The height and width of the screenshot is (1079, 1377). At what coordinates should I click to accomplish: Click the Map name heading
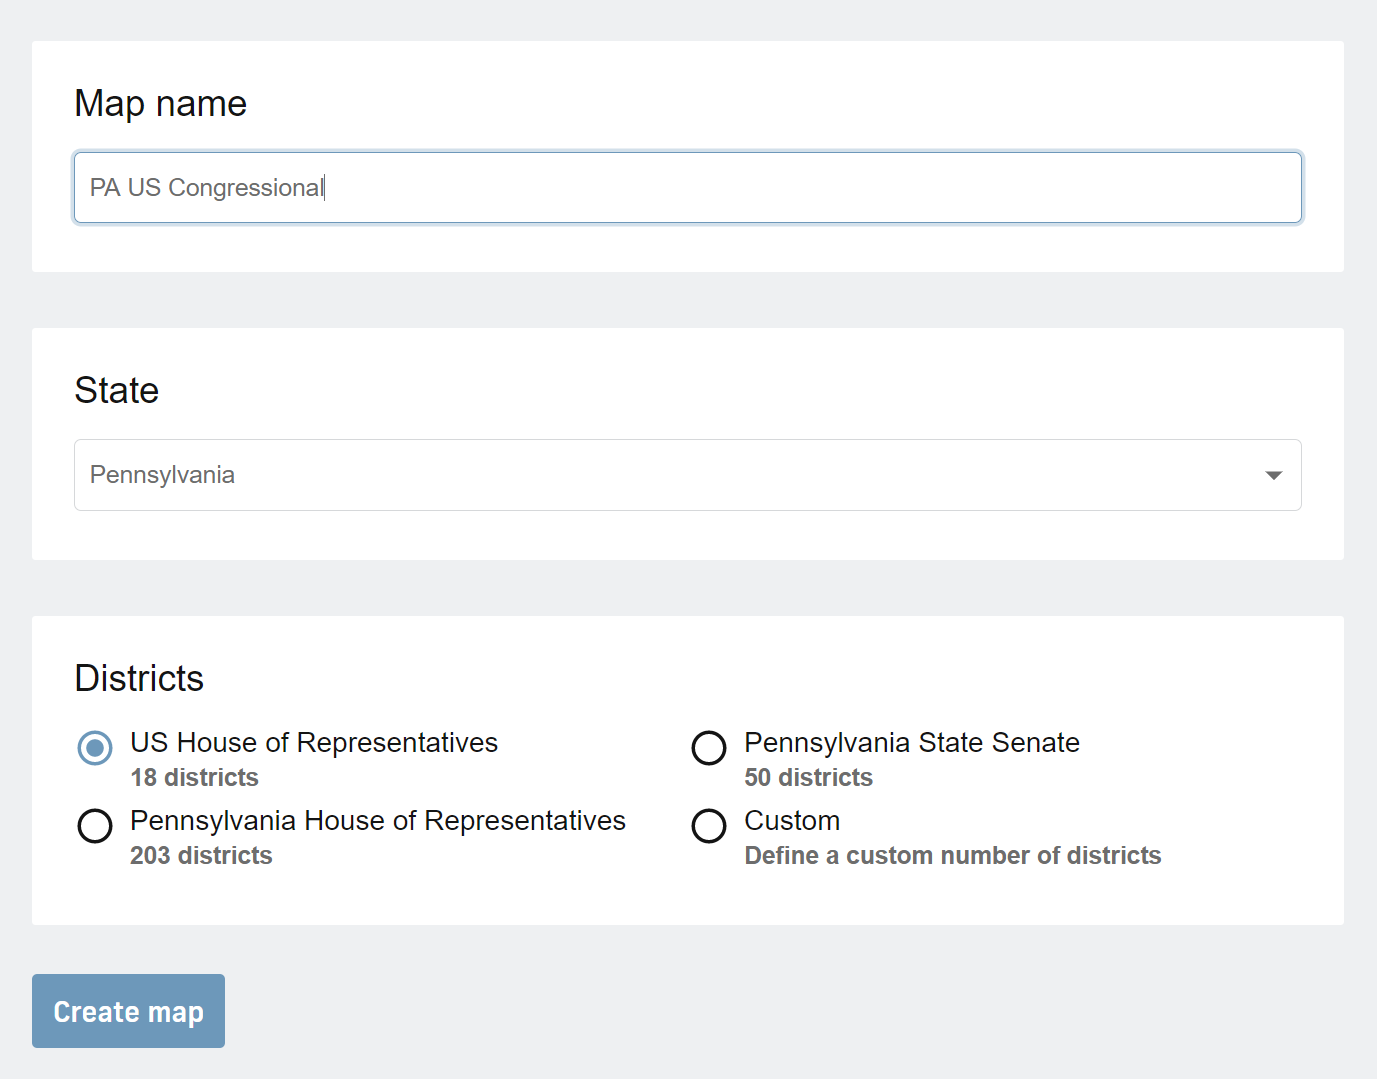(x=161, y=104)
